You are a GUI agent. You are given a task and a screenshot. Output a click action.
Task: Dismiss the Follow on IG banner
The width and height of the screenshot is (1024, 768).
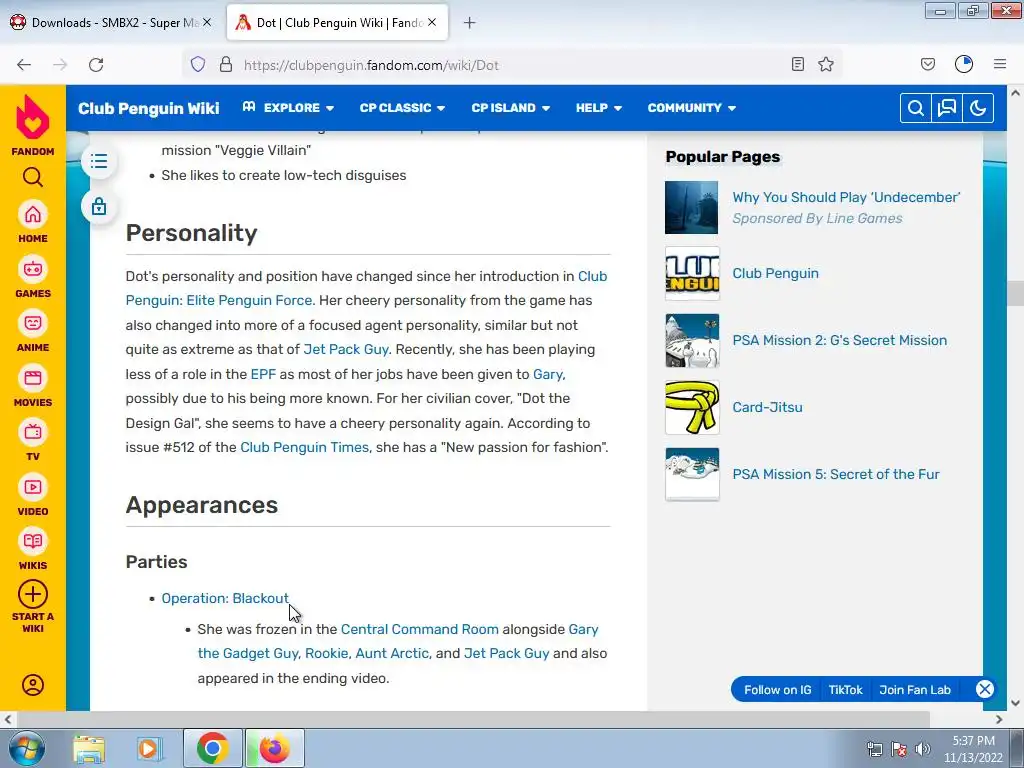[985, 689]
